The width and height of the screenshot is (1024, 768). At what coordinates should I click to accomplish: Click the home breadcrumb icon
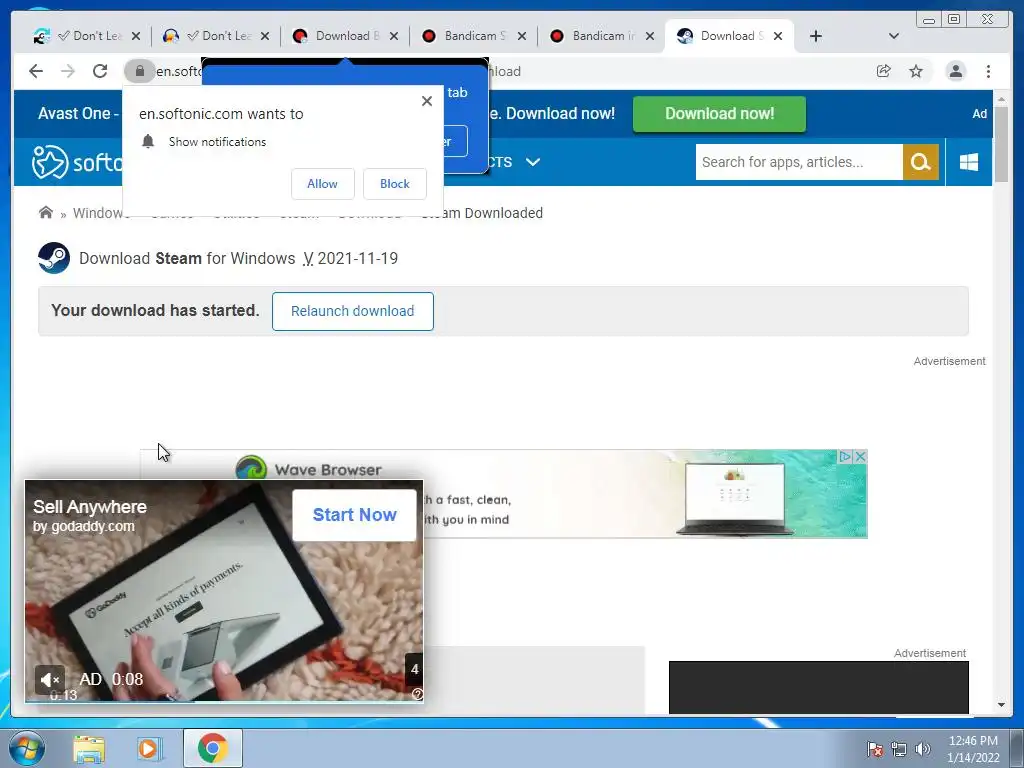(x=46, y=213)
